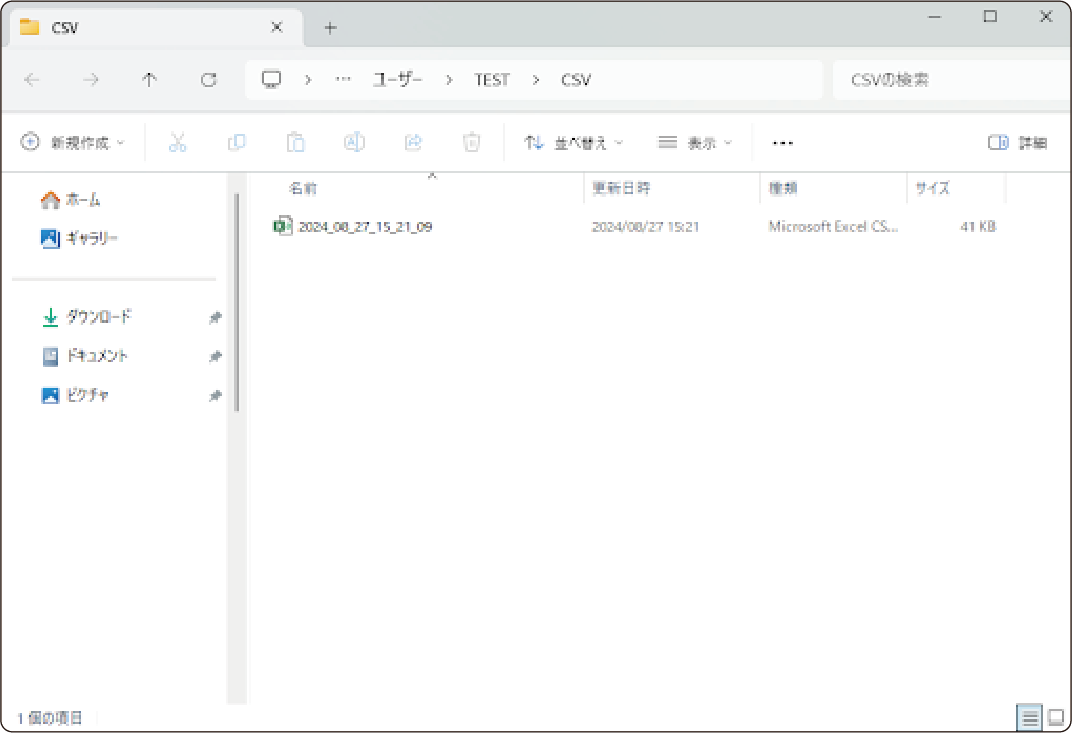Click the Delete trash can icon
The width and height of the screenshot is (1072, 733).
[472, 143]
